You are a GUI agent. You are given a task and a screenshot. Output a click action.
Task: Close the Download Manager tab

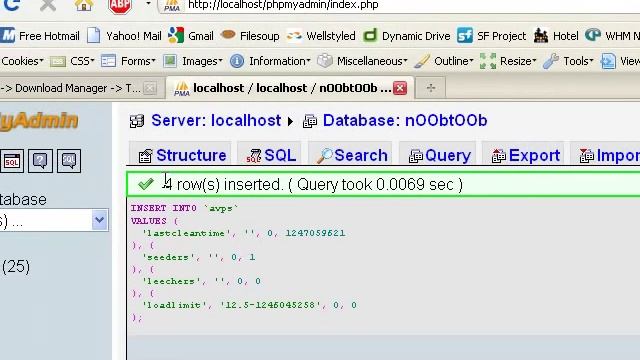coord(150,88)
